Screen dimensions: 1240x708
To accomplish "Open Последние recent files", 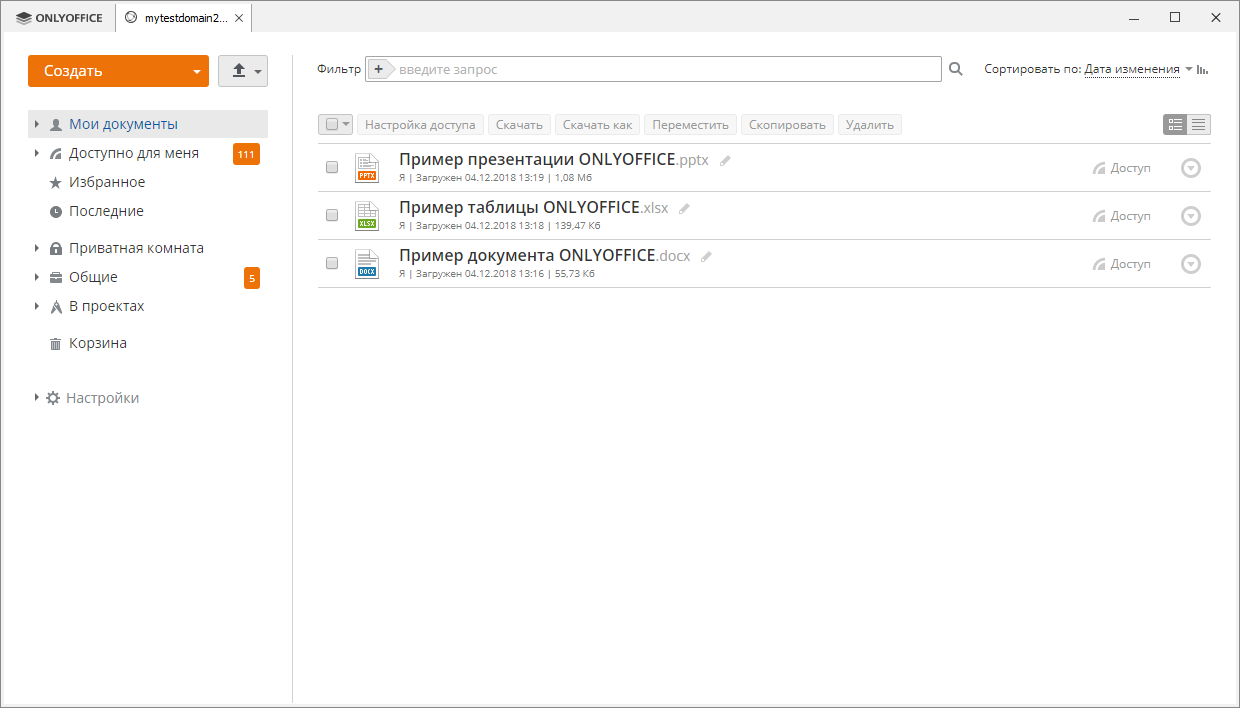I will [x=106, y=211].
